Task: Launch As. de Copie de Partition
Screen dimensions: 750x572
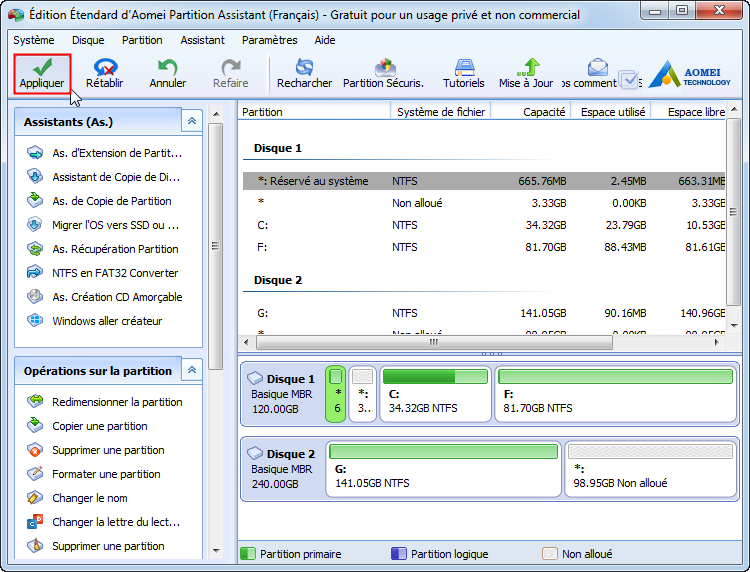Action: coord(99,201)
